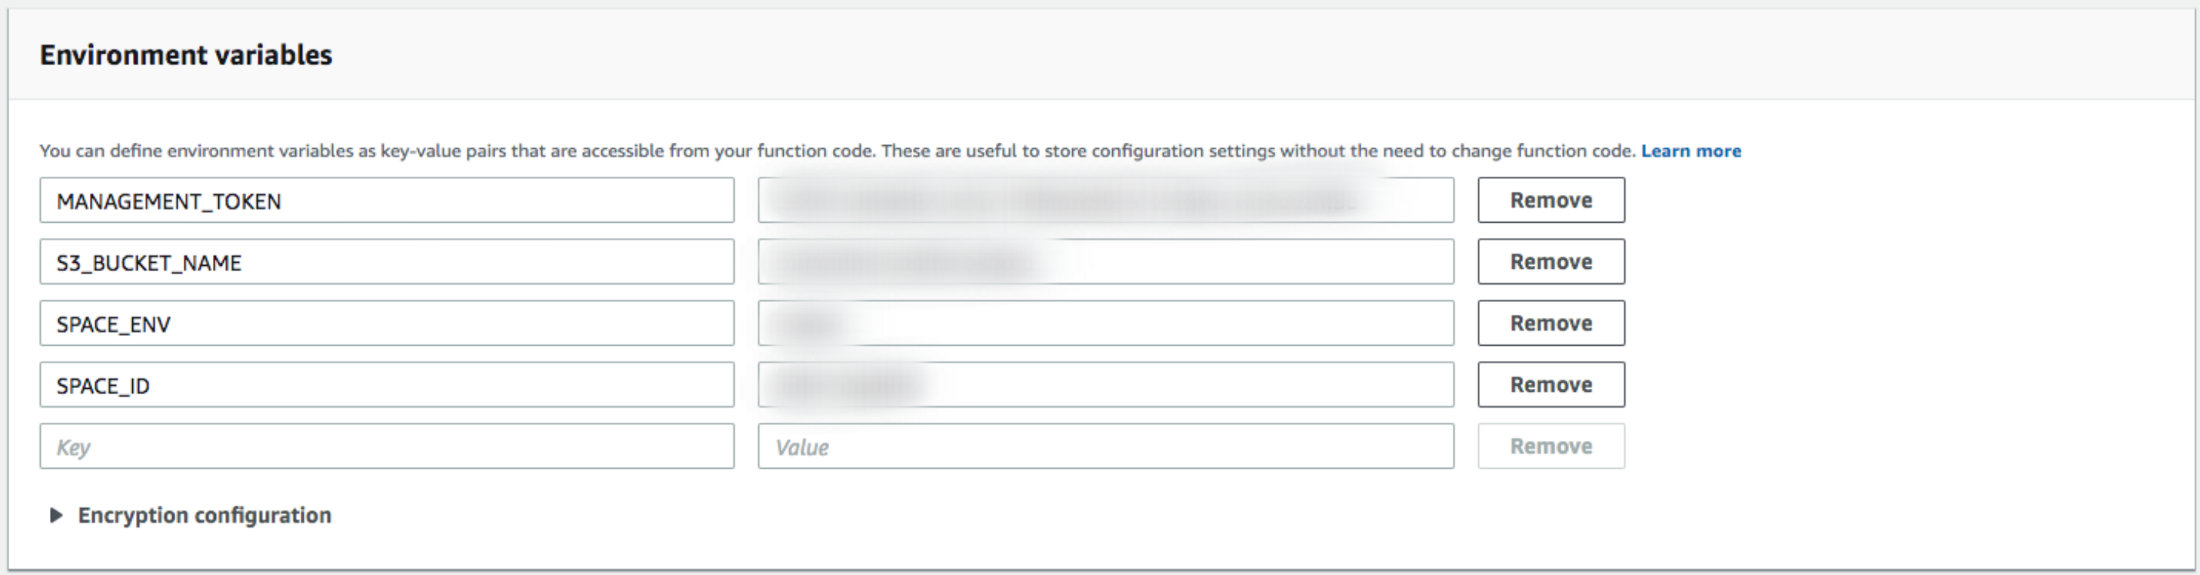The image size is (2200, 575).
Task: Focus the empty Value input field
Action: tap(1106, 446)
